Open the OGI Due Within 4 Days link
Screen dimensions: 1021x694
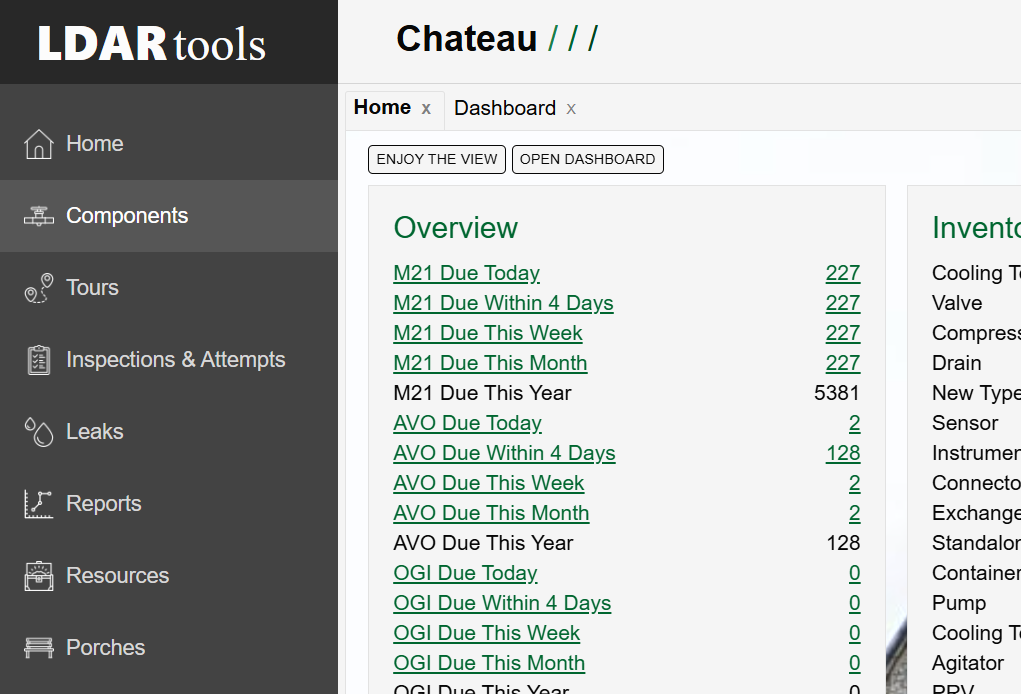pyautogui.click(x=502, y=603)
